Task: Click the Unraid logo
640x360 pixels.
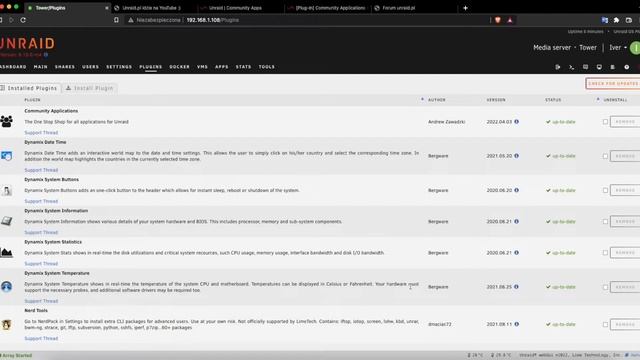Action: (x=27, y=44)
